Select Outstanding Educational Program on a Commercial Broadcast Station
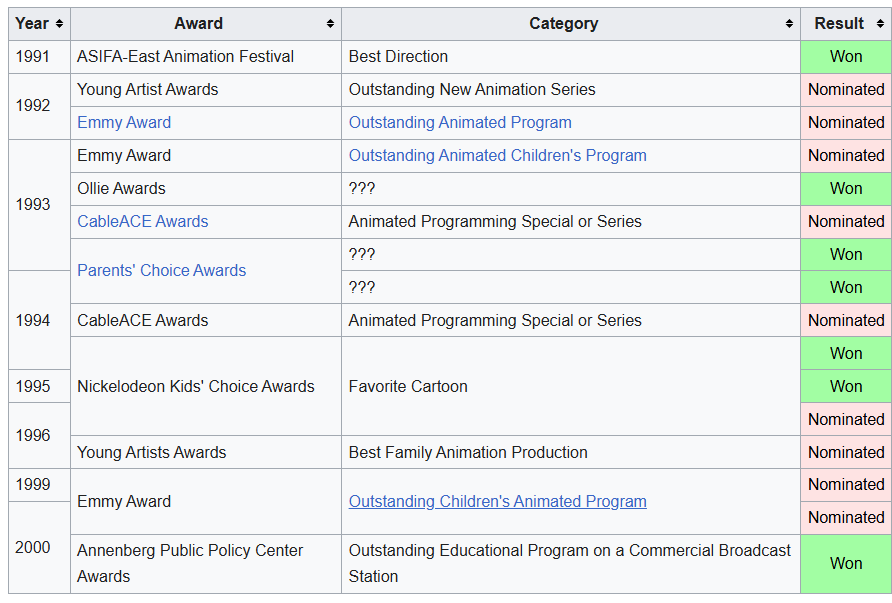892x603 pixels. pyautogui.click(x=569, y=563)
